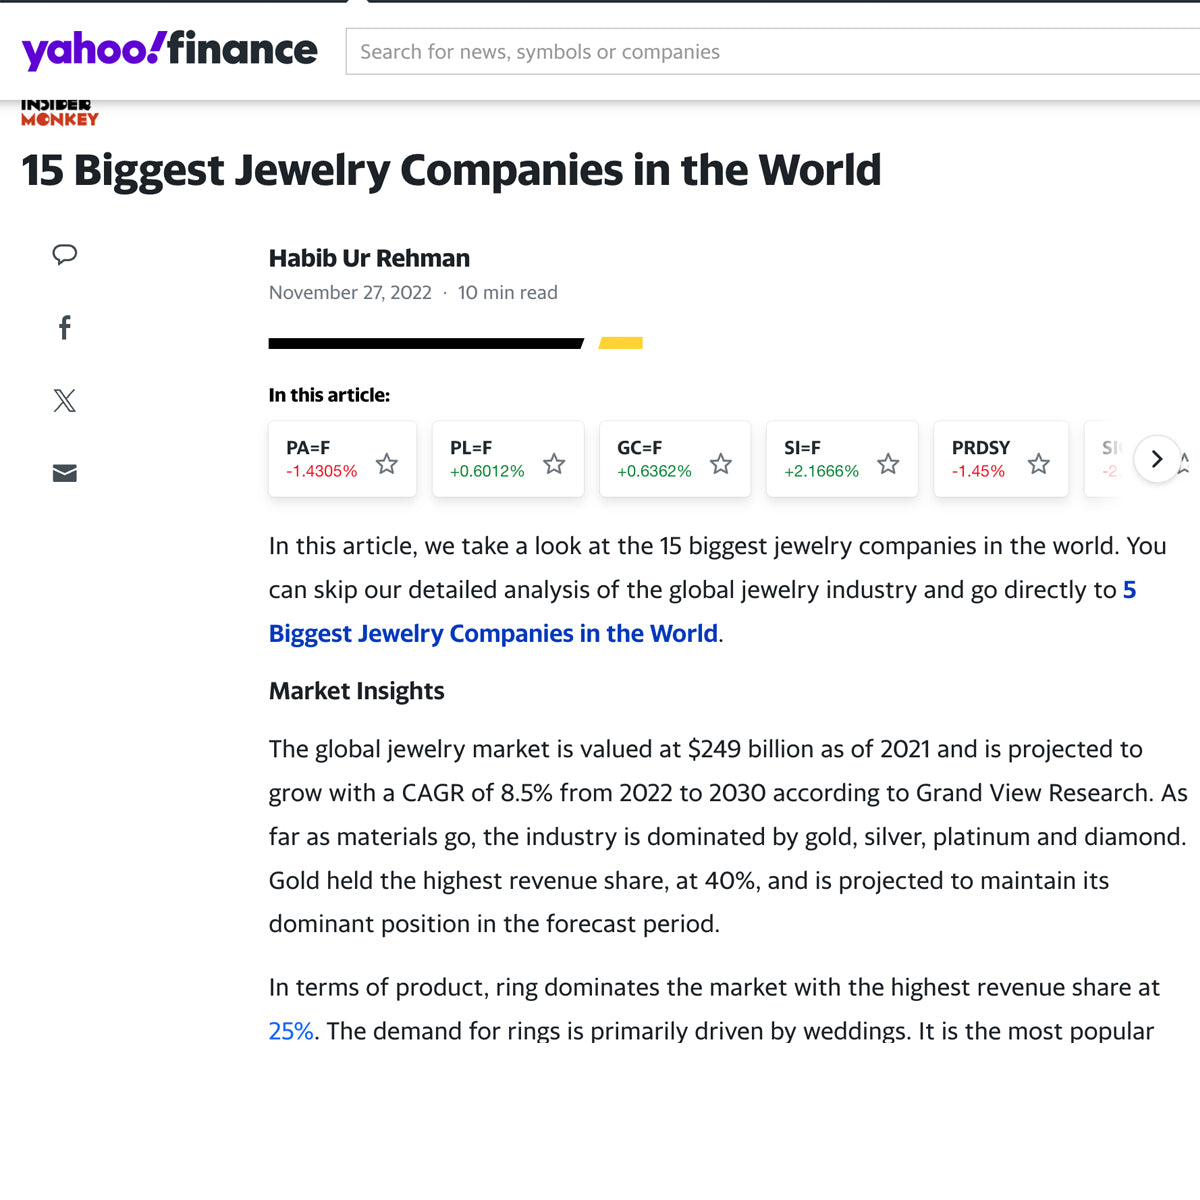Share the article on X
This screenshot has width=1200, height=1200.
[64, 400]
